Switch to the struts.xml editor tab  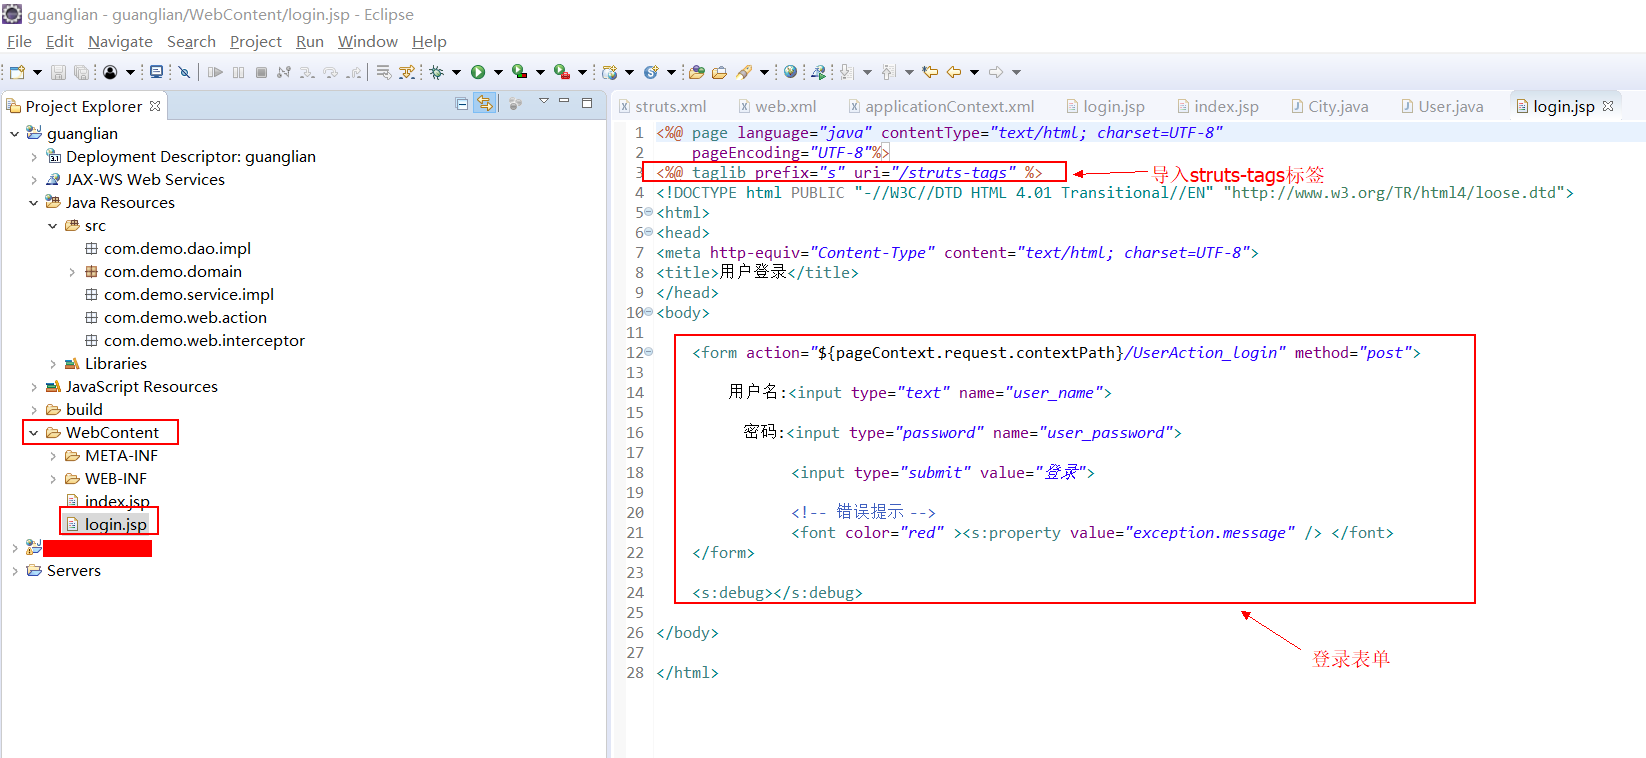point(664,106)
